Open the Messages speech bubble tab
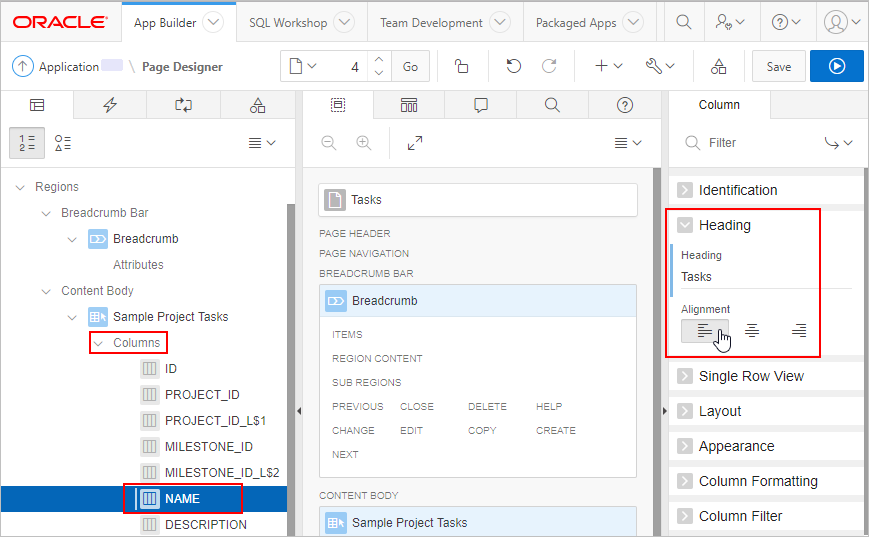 click(x=480, y=105)
